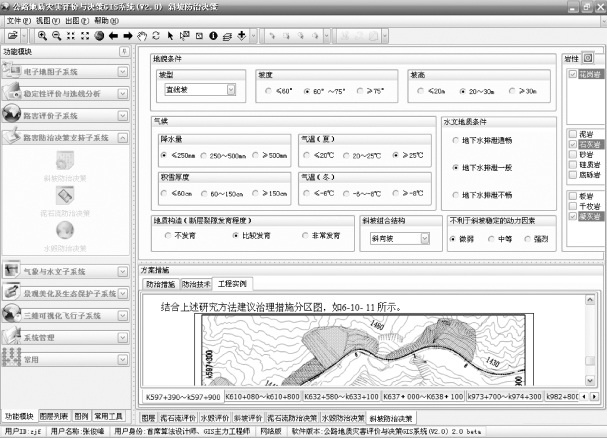Screen dimensions: 607x438
Task: Click the full extent globe icon
Action: (99, 36)
